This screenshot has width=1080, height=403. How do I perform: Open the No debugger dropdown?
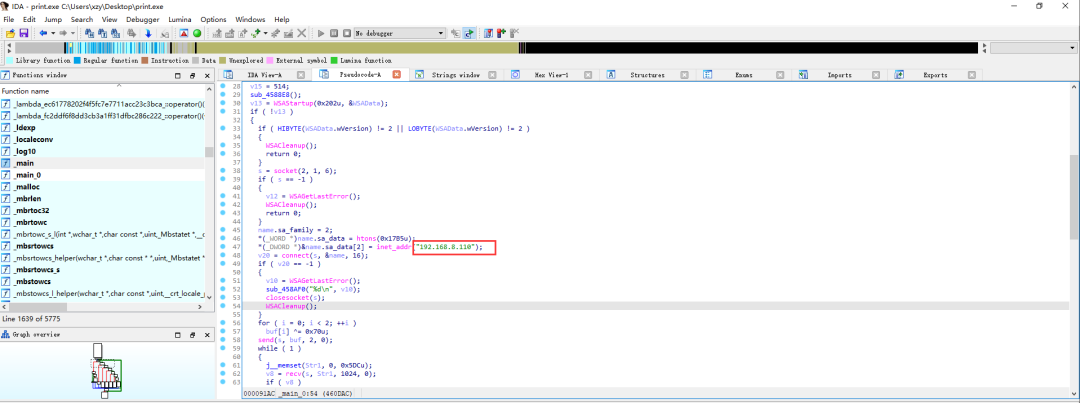pyautogui.click(x=400, y=33)
